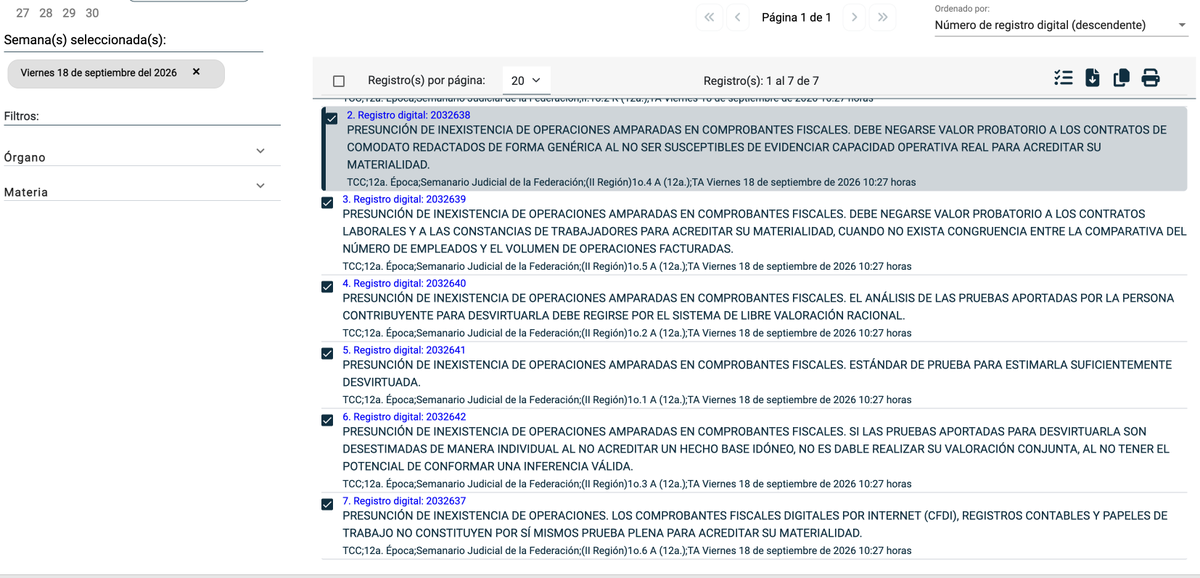Screen dimensions: 1200x578
Task: Click title about 'CONTRATOS LABORALES Y A LAS CONSTANCIAS'
Action: (764, 232)
